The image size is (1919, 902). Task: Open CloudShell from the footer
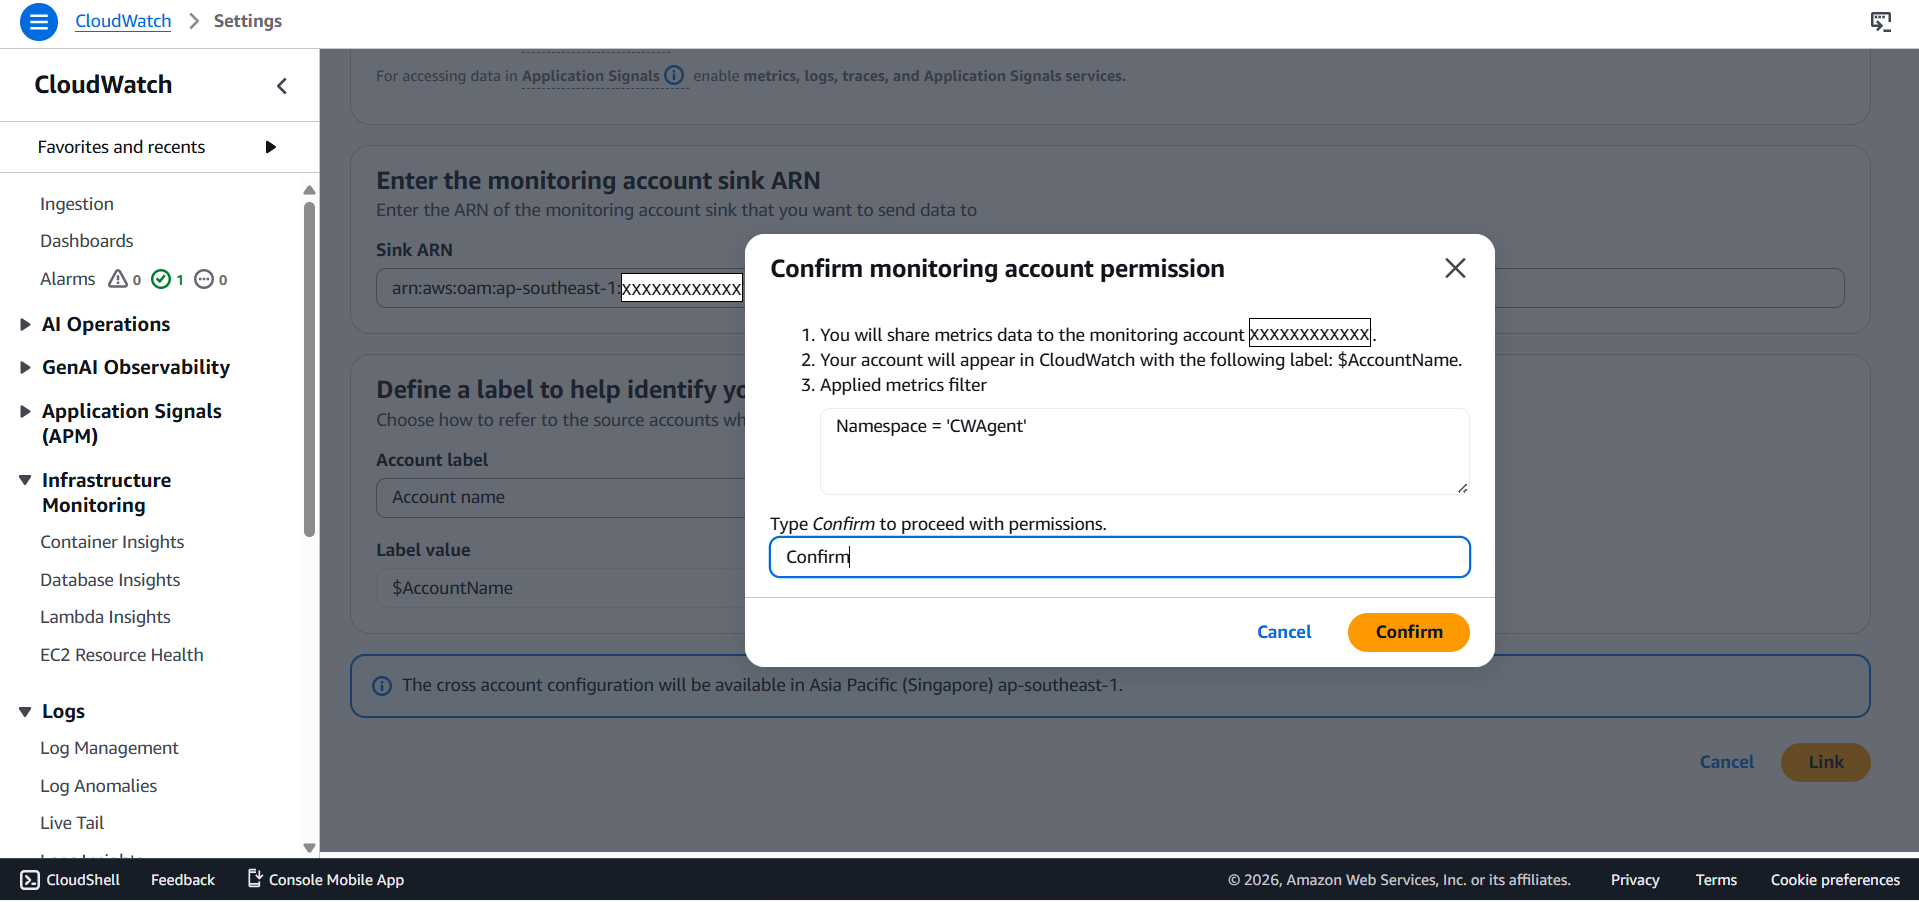tap(70, 880)
